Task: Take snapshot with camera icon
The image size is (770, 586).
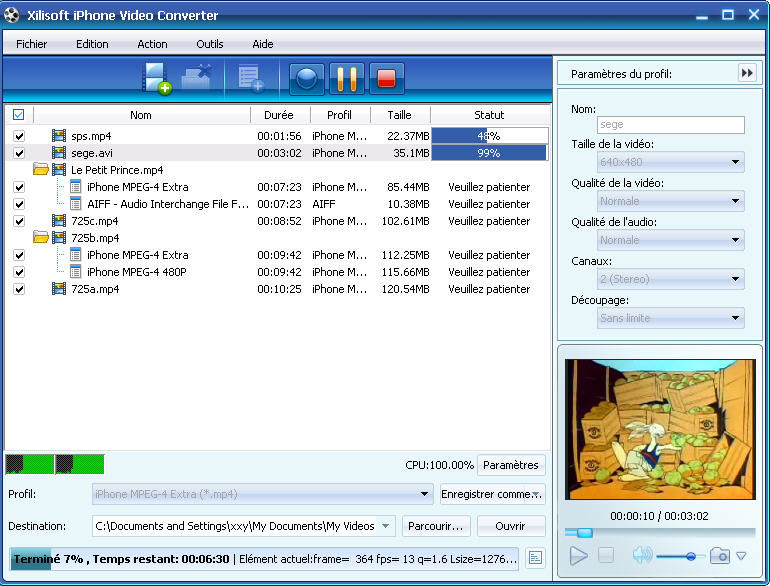Action: point(719,556)
